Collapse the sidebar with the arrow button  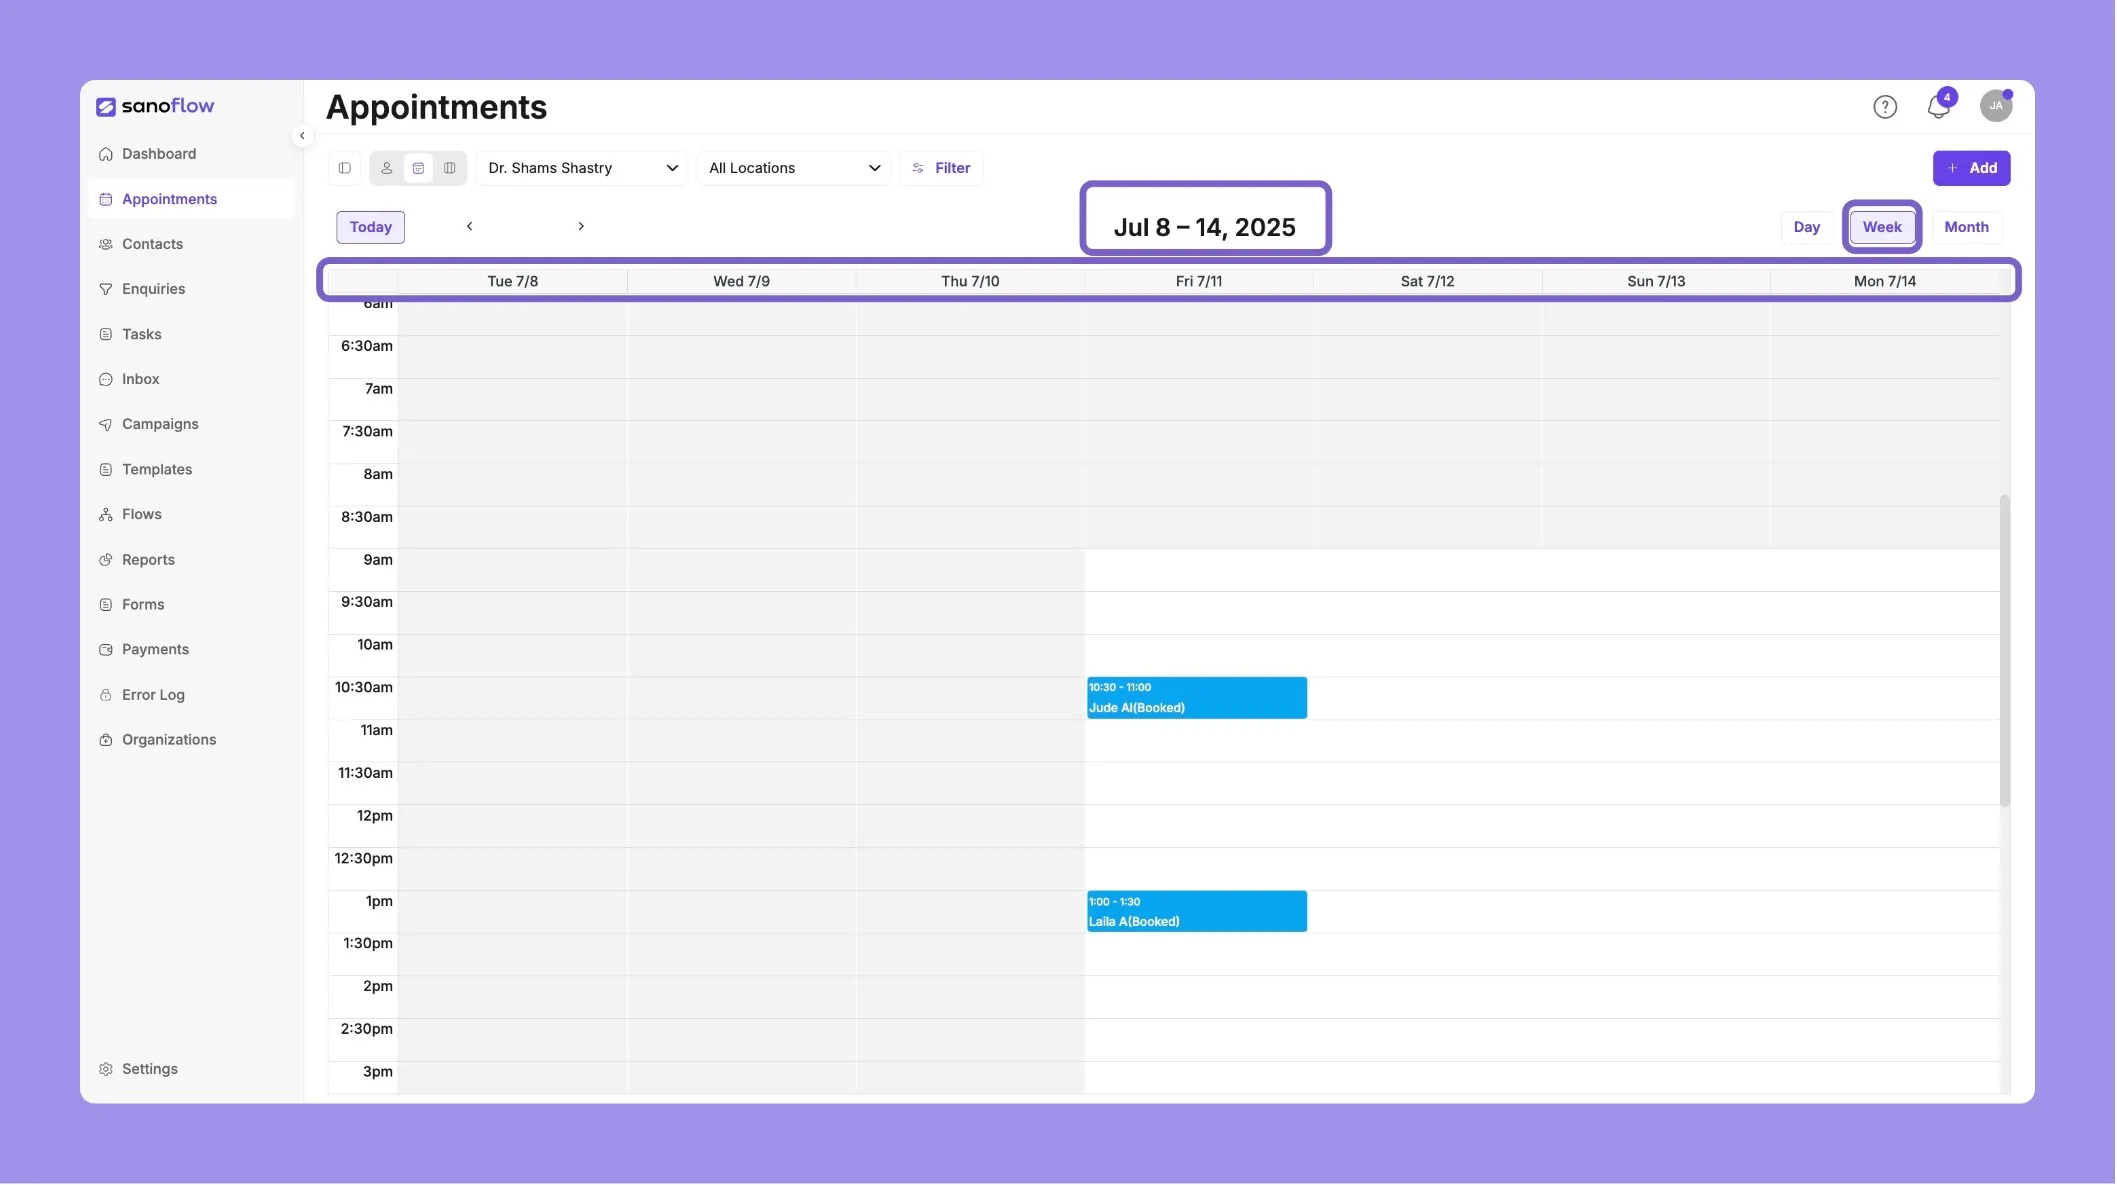point(302,136)
